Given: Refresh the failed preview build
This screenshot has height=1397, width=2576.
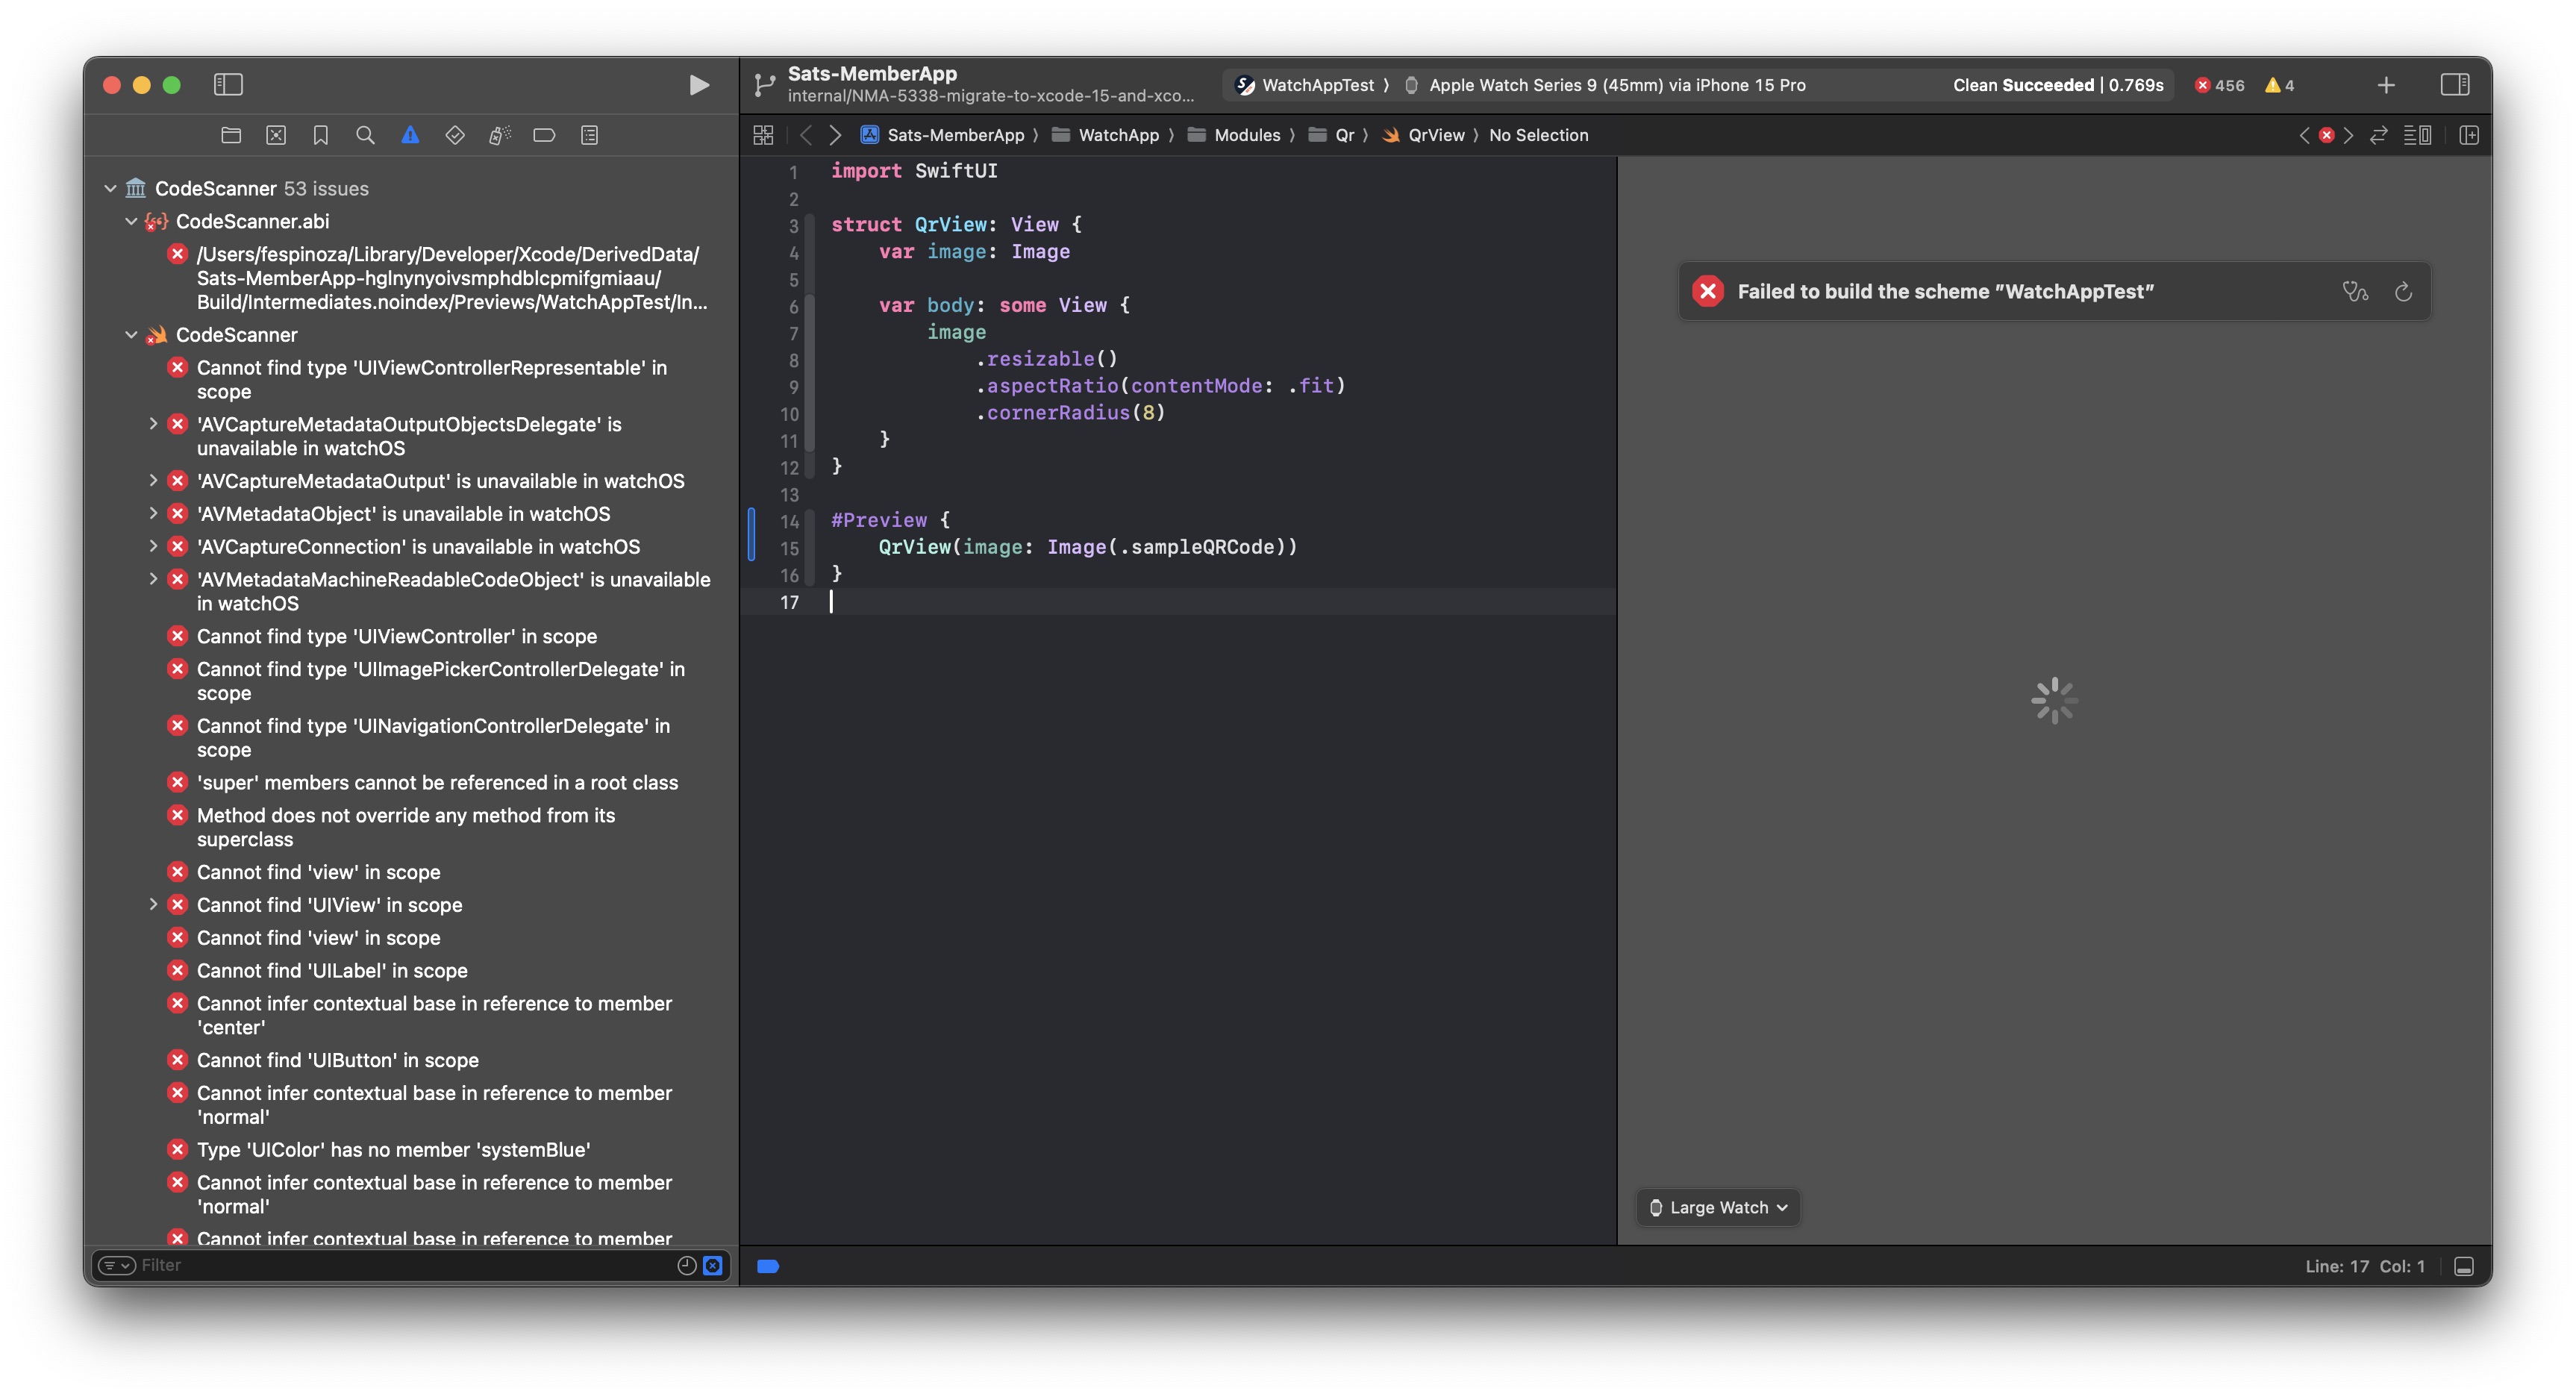Looking at the screenshot, I should [2403, 291].
